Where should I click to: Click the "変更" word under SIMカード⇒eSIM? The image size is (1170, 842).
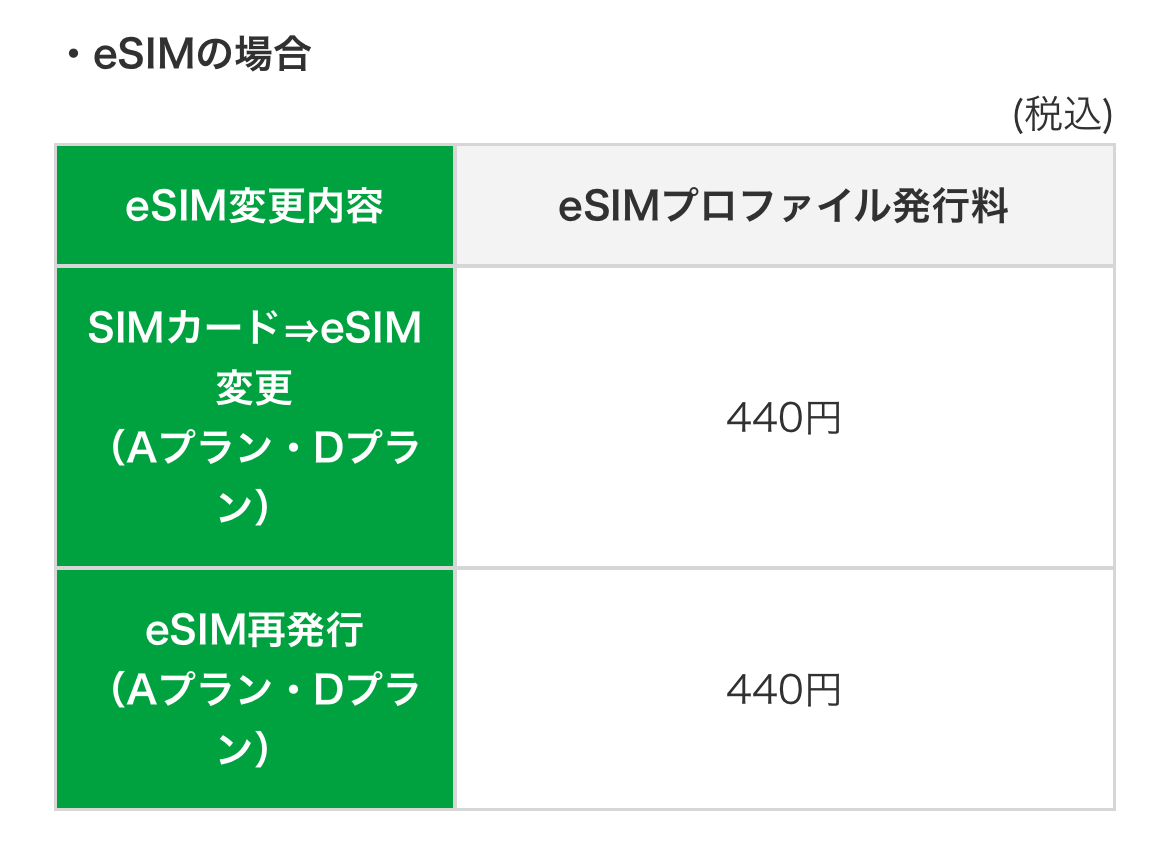click(x=254, y=389)
